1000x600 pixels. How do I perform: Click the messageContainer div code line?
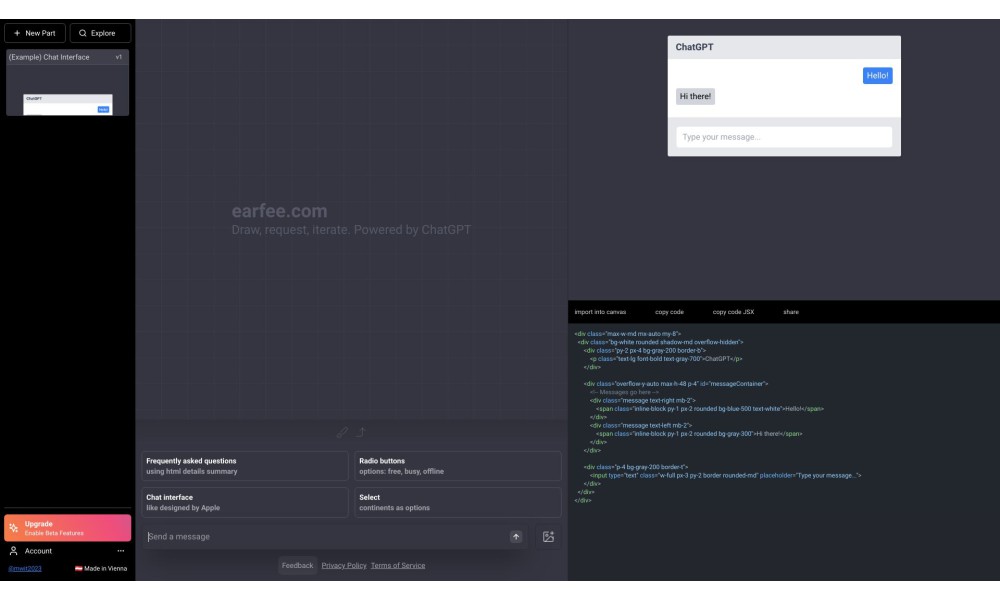point(675,384)
